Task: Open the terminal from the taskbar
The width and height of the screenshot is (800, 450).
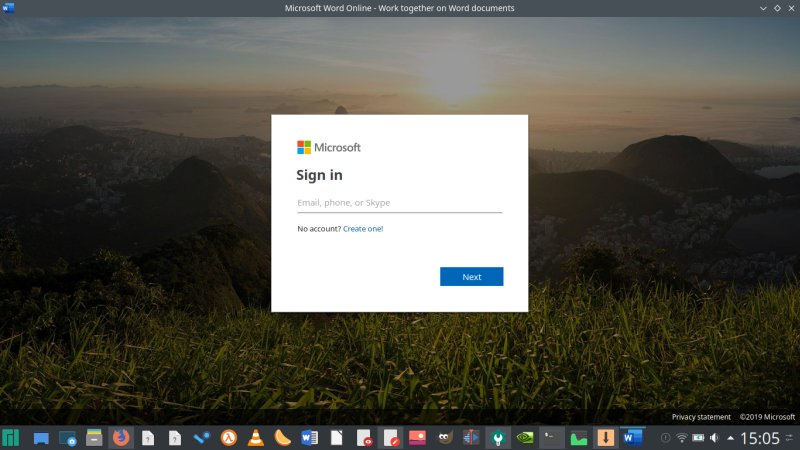Action: click(x=551, y=437)
